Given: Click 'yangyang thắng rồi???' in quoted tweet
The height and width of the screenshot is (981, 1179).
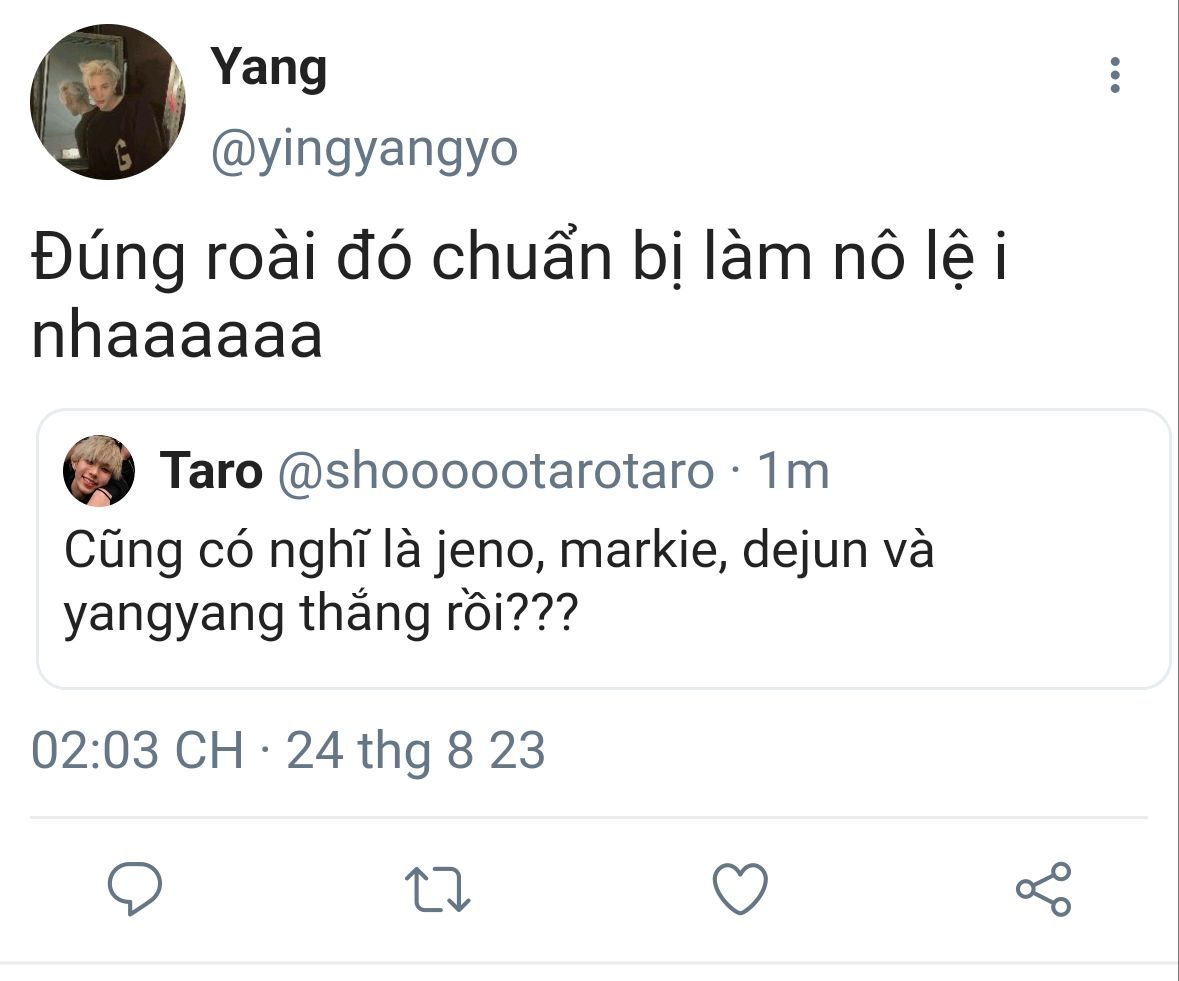Looking at the screenshot, I should 321,614.
